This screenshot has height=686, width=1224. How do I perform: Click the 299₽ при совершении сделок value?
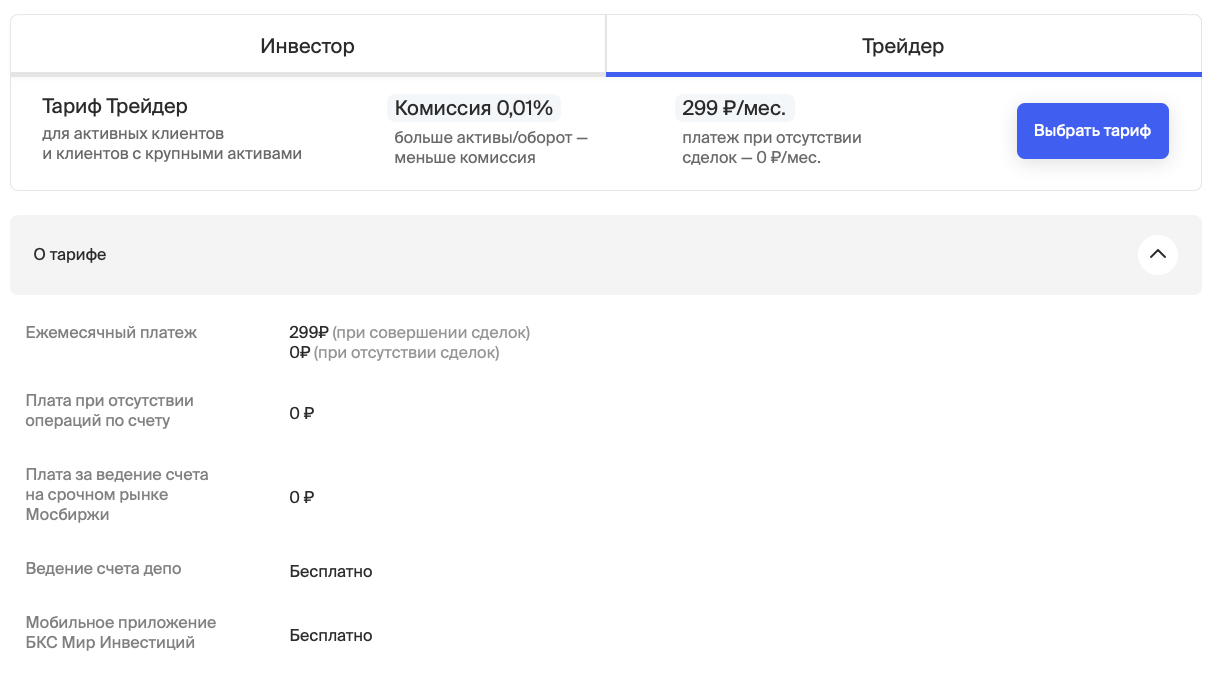pyautogui.click(x=409, y=333)
